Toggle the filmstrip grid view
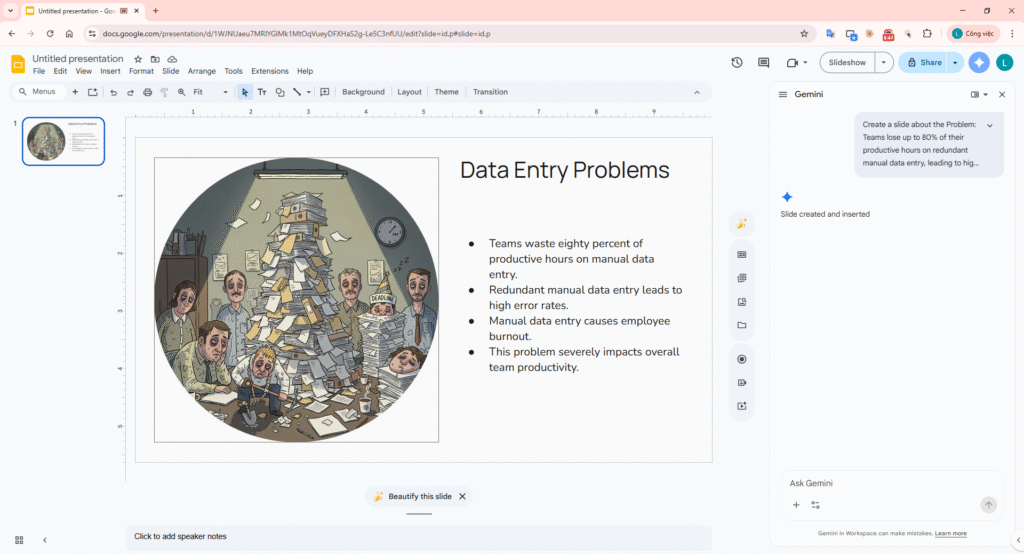1024x554 pixels. pyautogui.click(x=19, y=540)
